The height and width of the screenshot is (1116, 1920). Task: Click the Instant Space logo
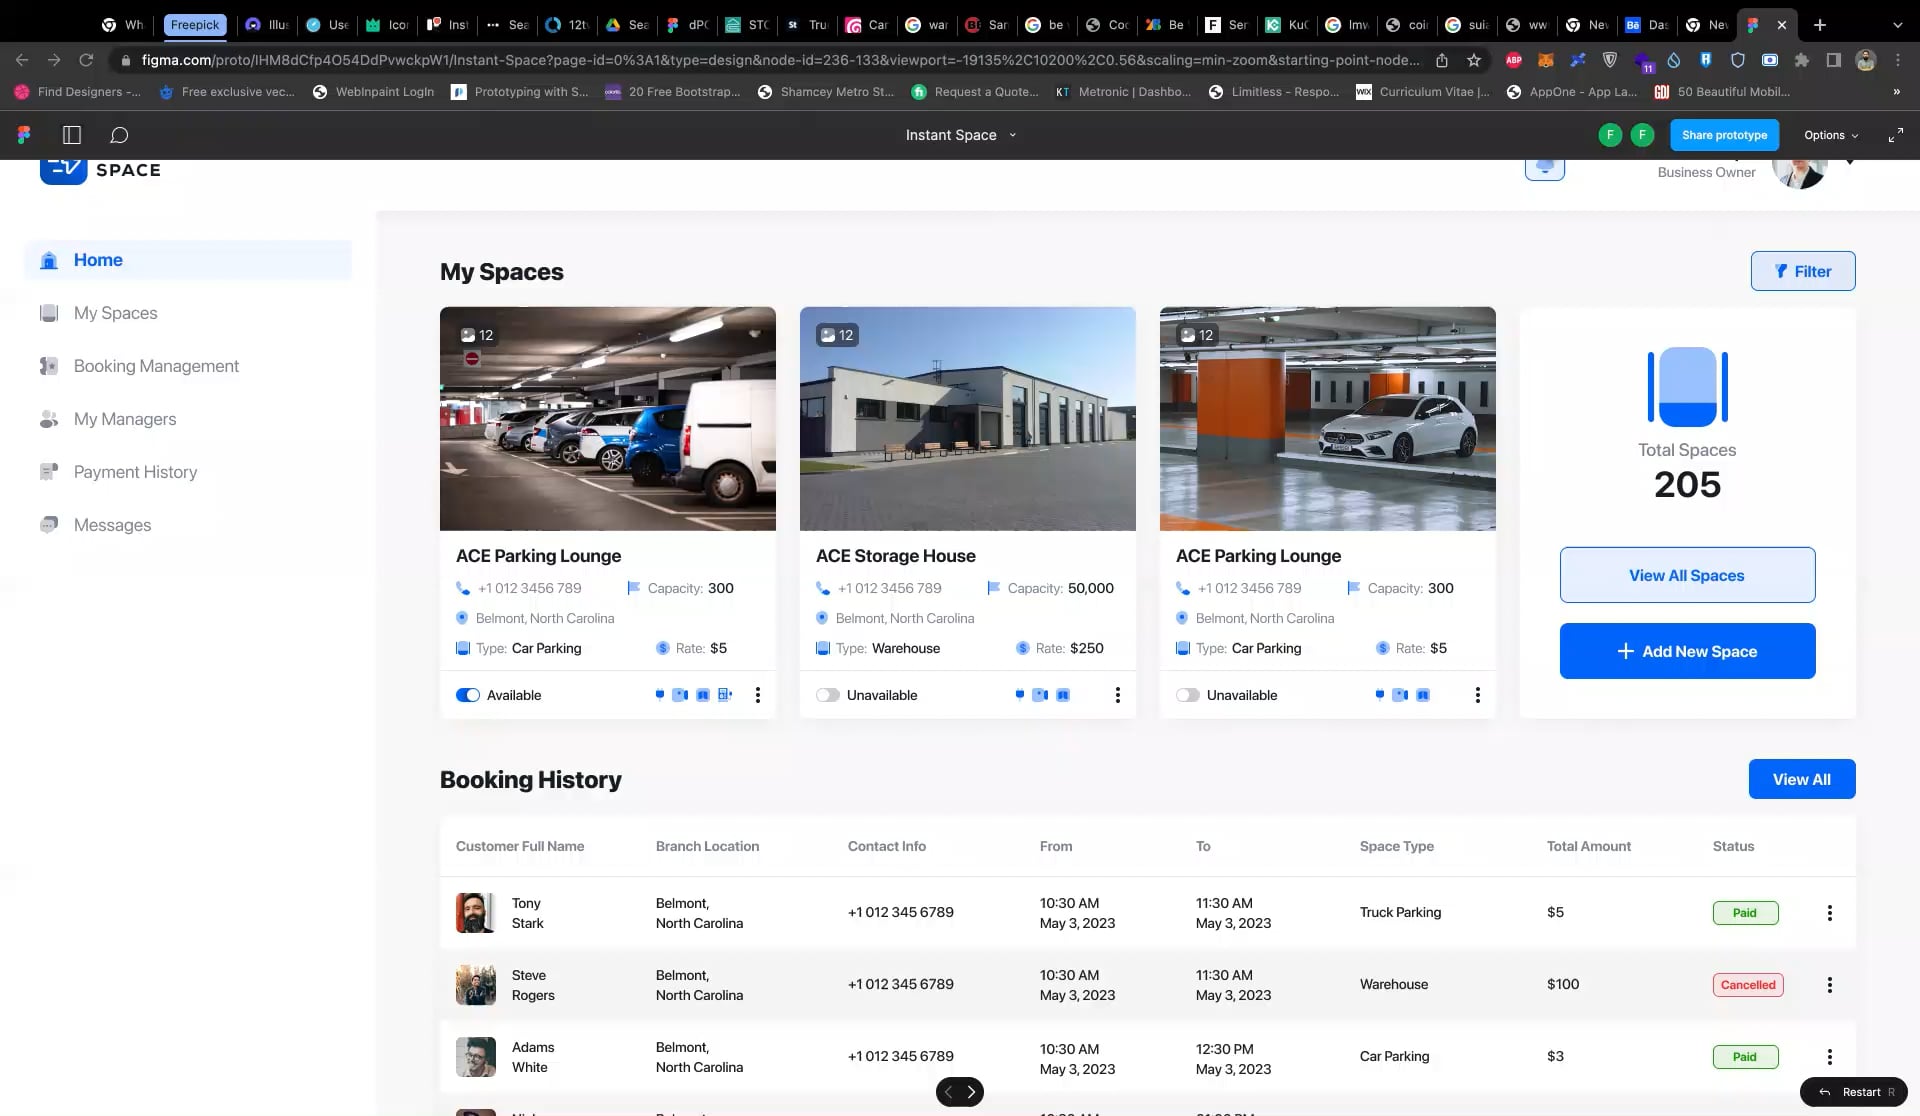[x=100, y=170]
